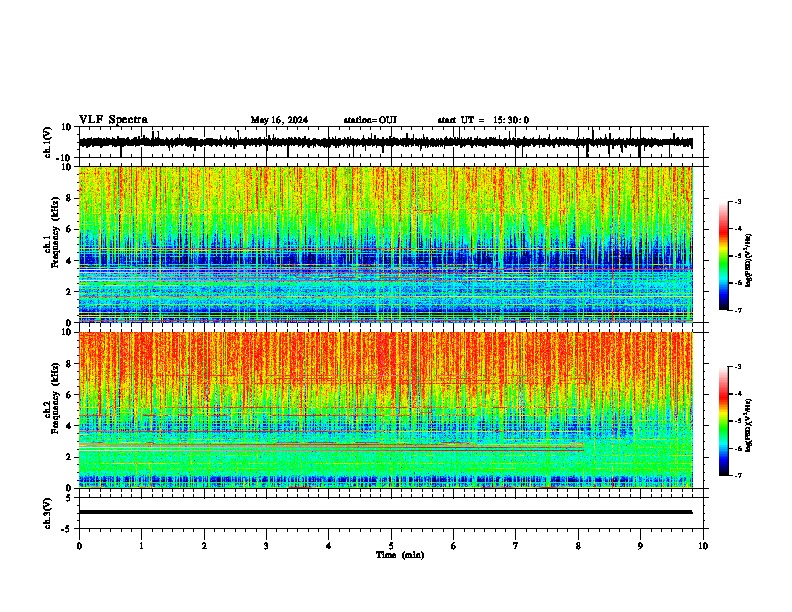
Task: Click time axis tick label "5"
Action: (391, 546)
